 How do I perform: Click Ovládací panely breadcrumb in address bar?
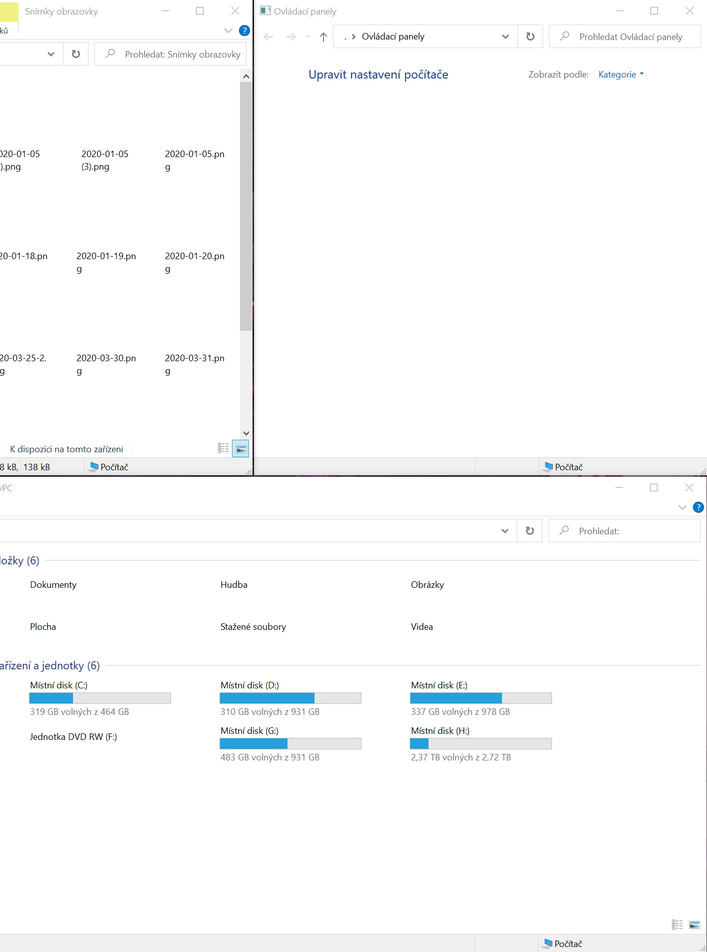393,36
